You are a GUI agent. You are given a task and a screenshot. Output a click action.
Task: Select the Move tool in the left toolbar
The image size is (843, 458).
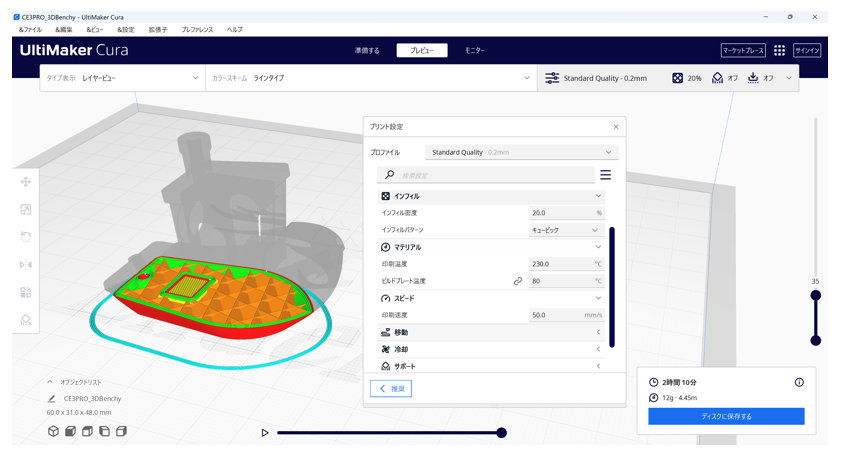pyautogui.click(x=25, y=182)
